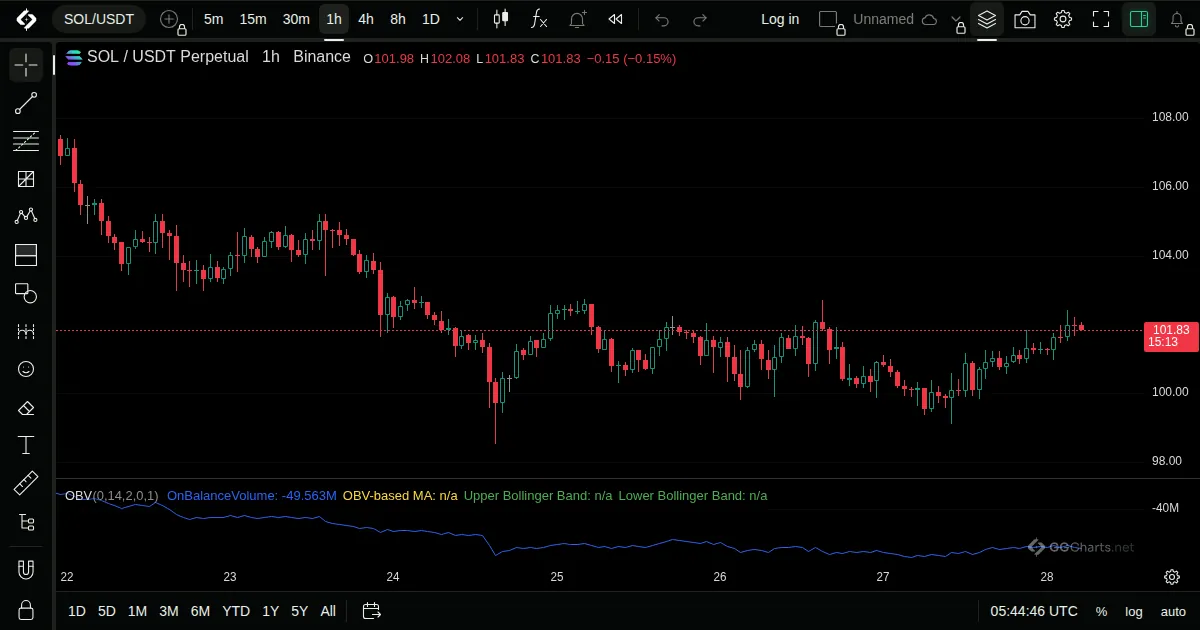Set range to 6M
1200x630 pixels.
(x=200, y=611)
